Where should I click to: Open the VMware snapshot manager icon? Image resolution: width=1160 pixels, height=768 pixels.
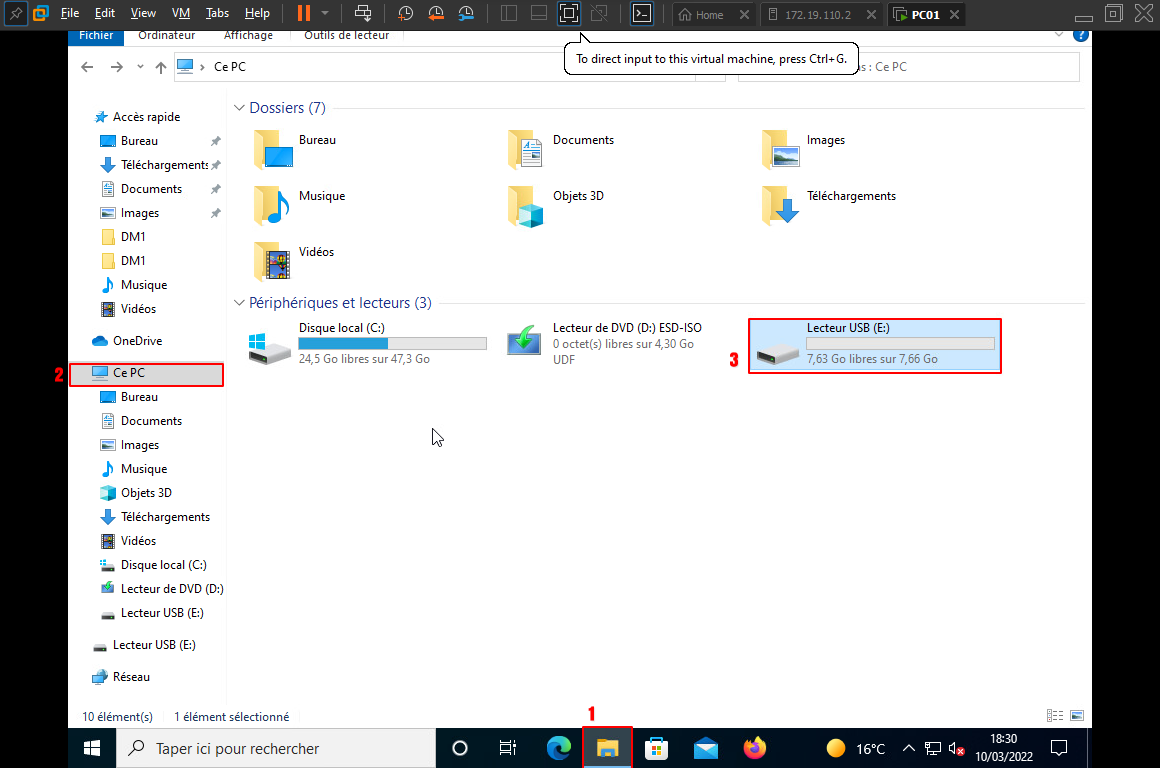(467, 14)
